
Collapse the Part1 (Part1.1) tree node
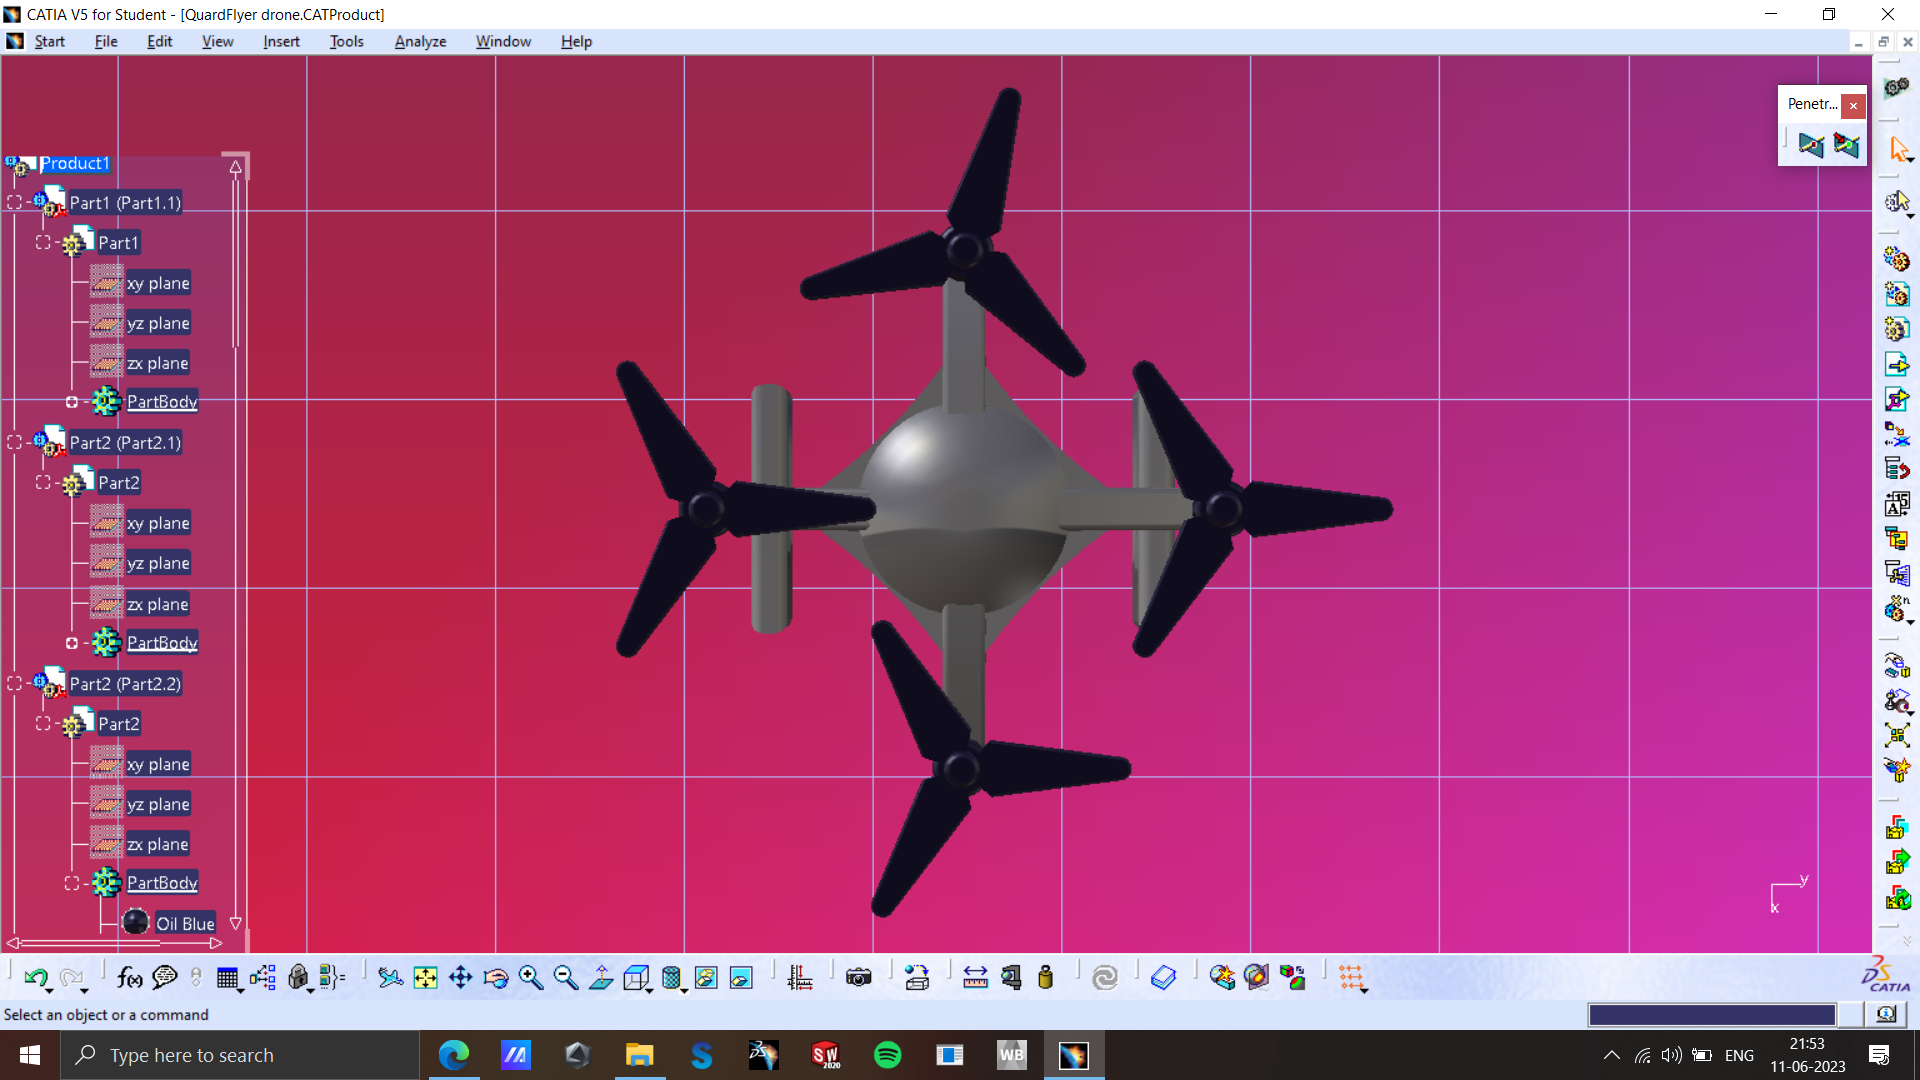tap(15, 202)
